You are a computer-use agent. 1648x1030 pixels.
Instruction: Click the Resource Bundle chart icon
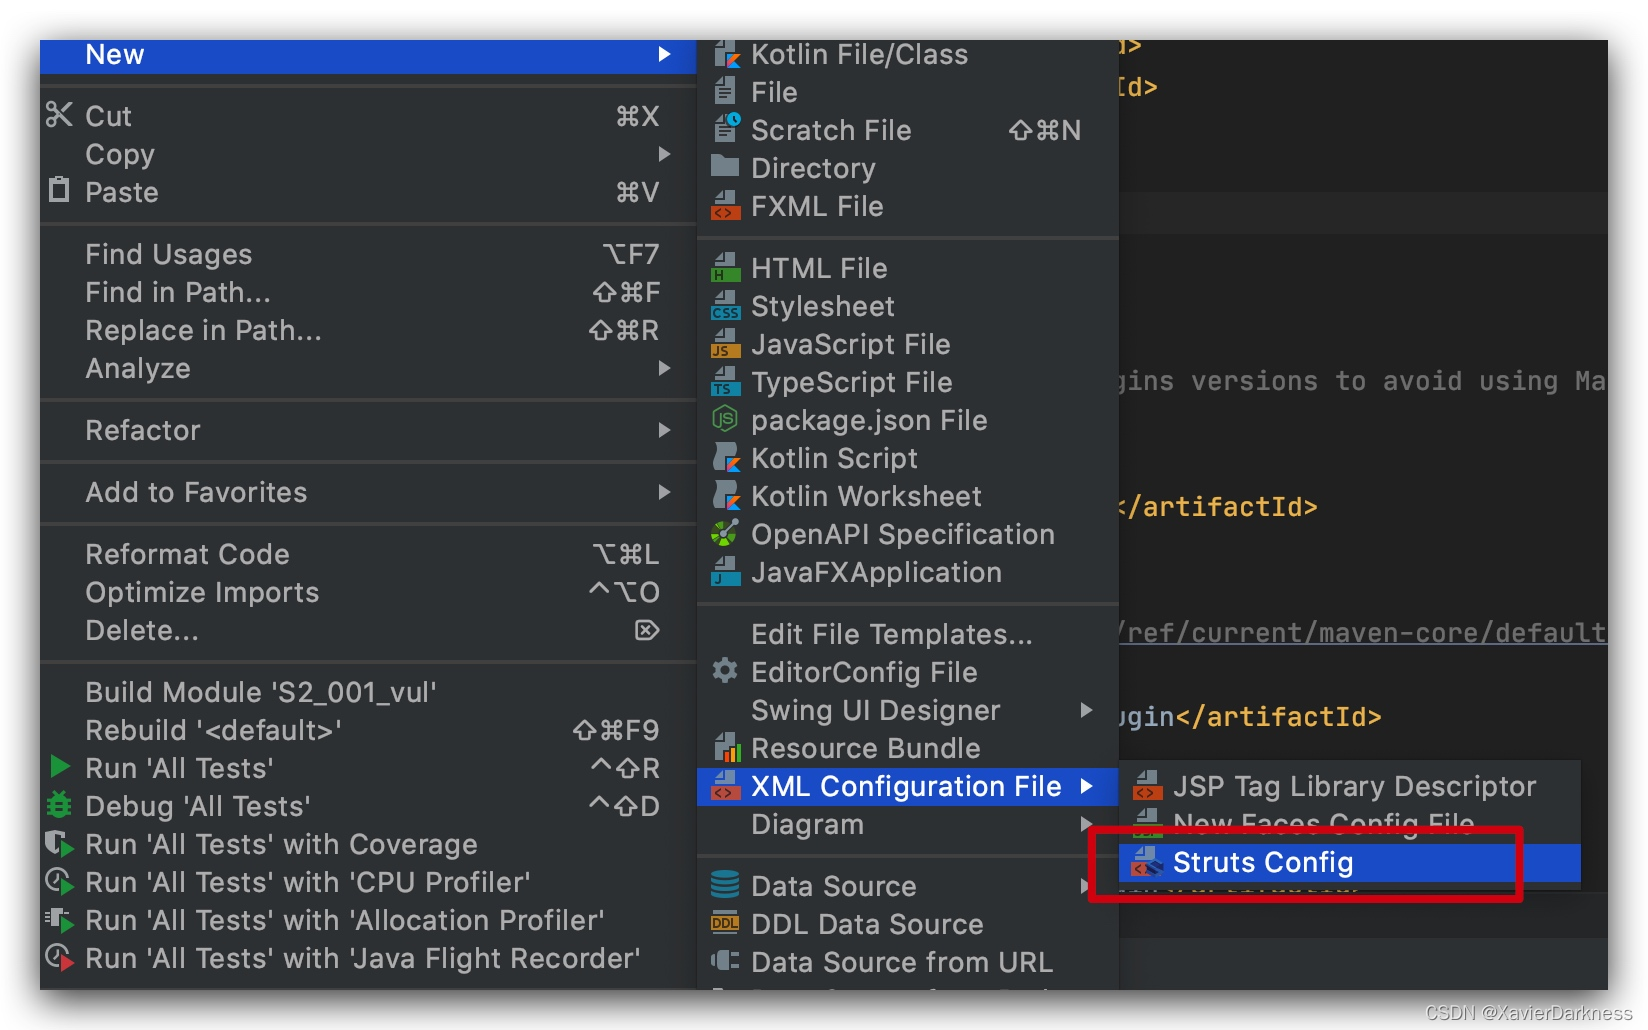pos(727,748)
